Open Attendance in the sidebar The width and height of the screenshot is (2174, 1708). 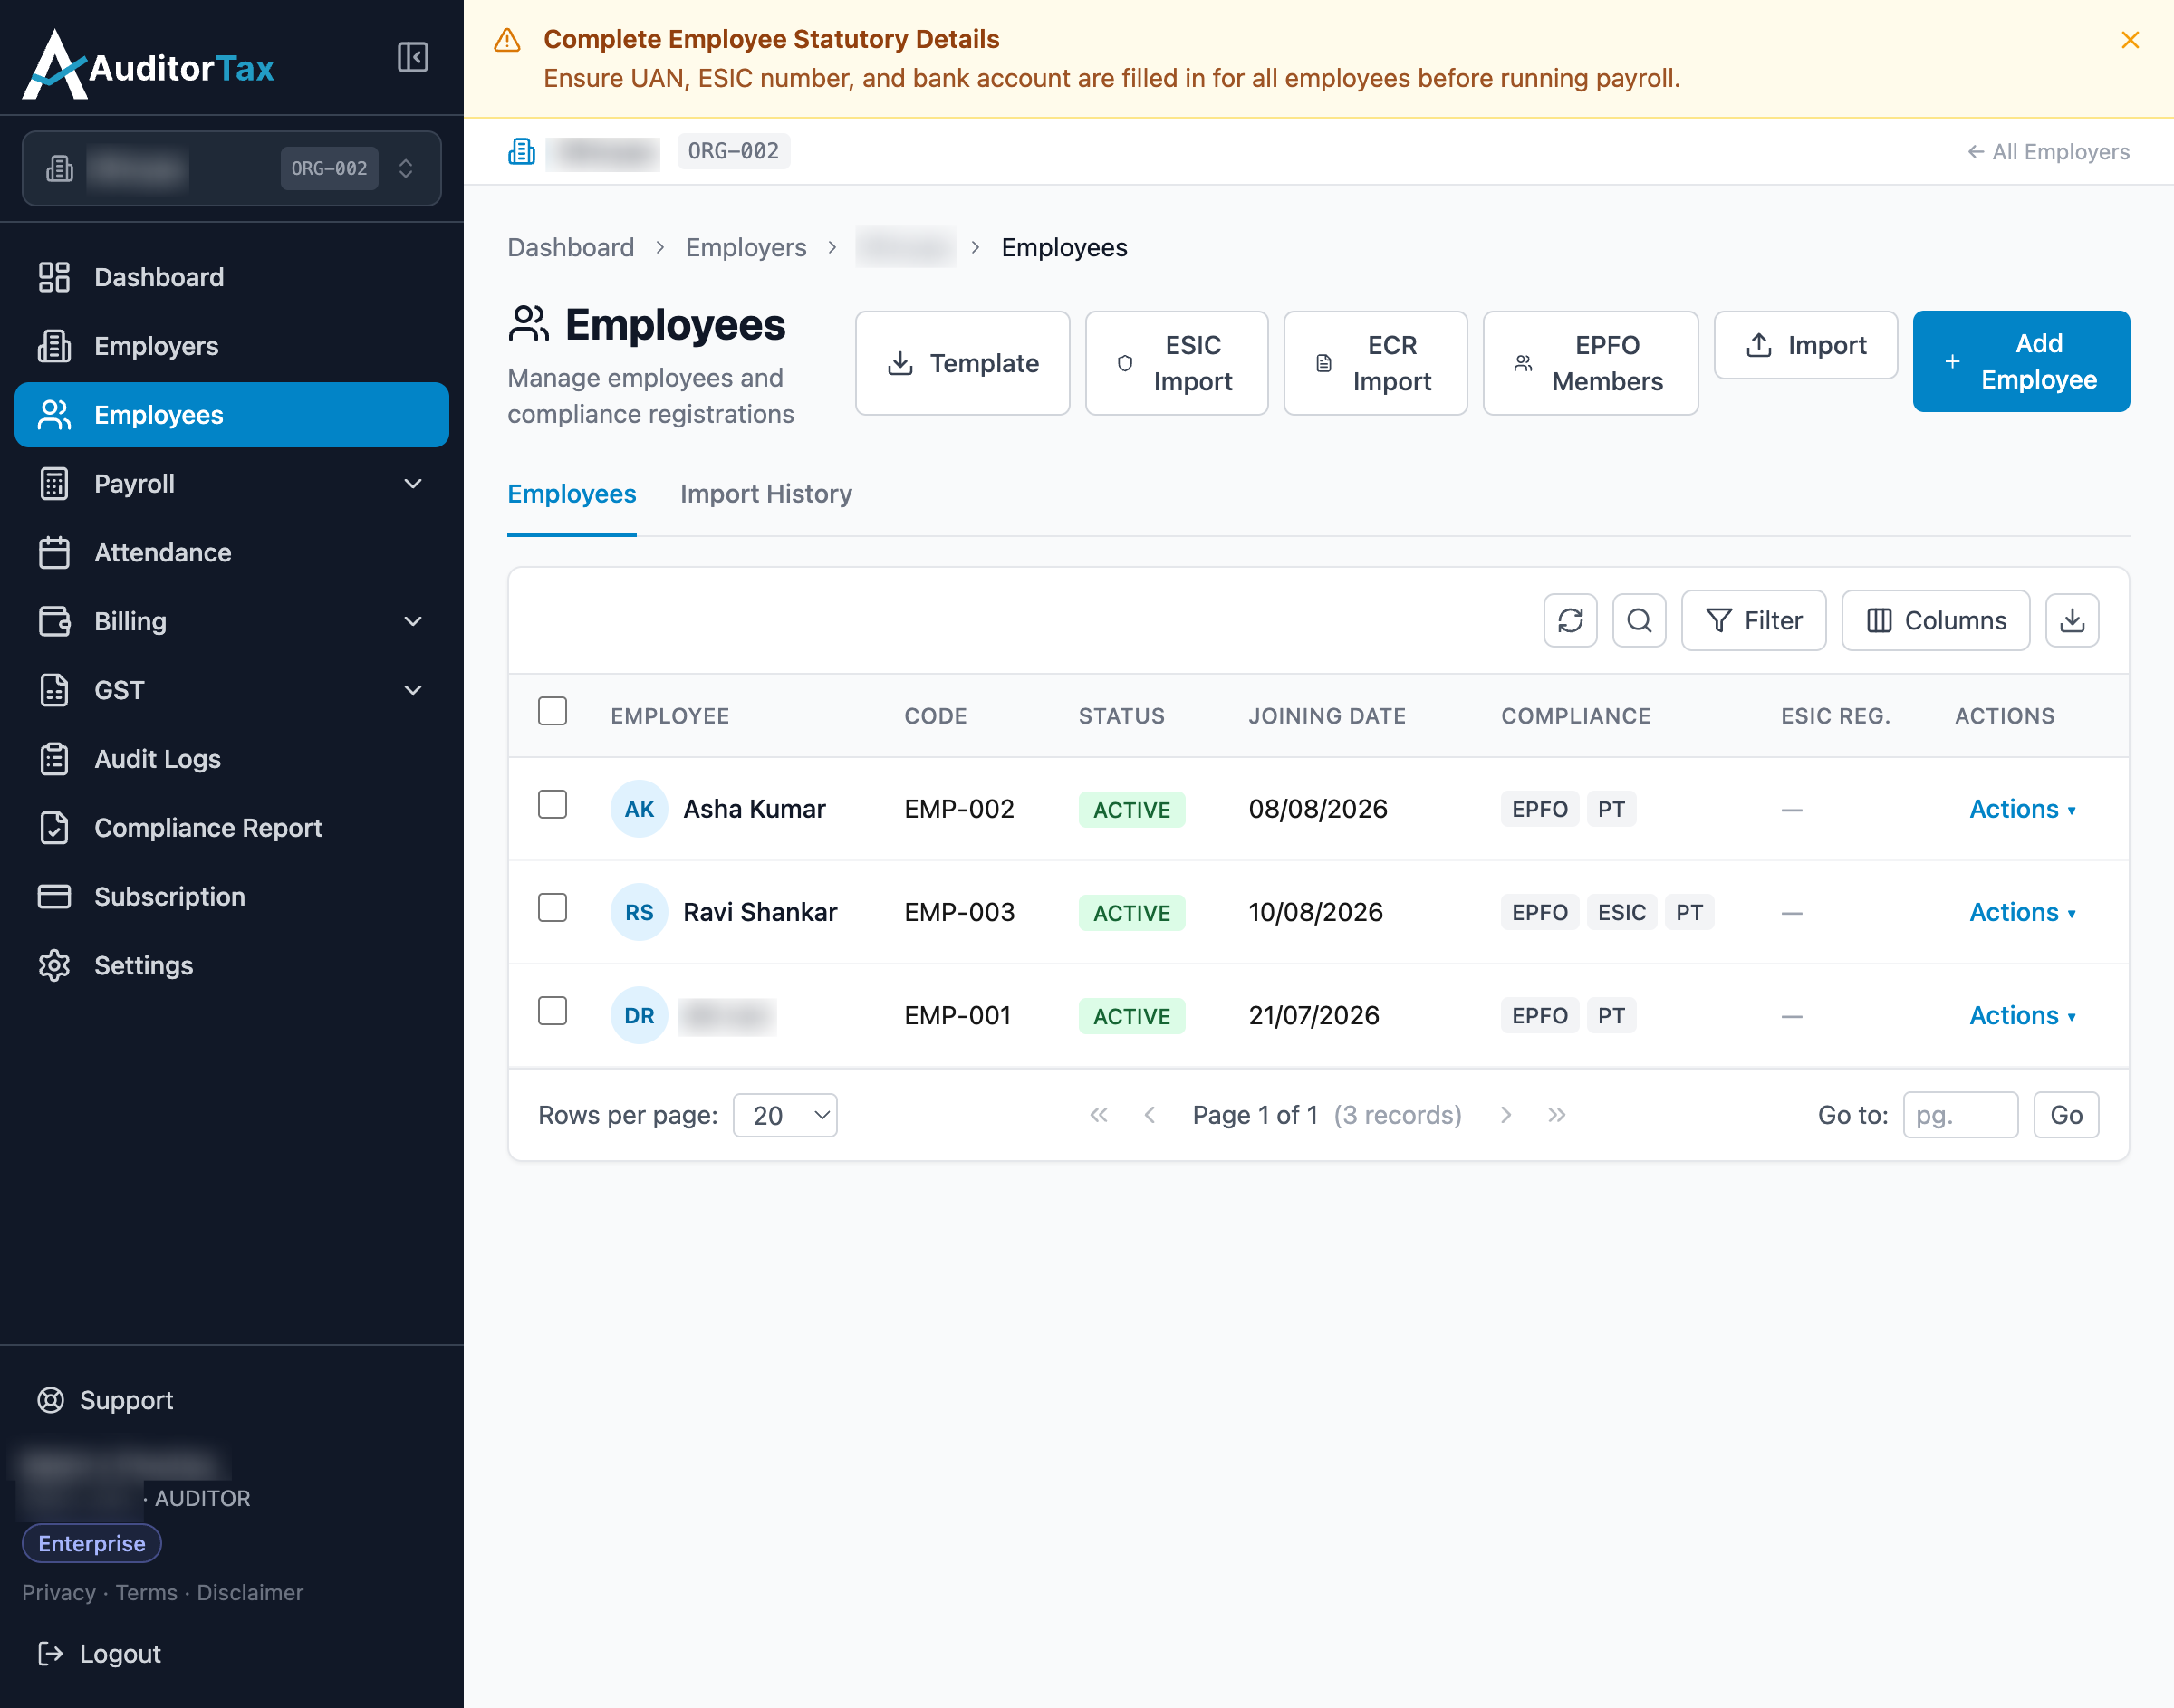coord(231,552)
